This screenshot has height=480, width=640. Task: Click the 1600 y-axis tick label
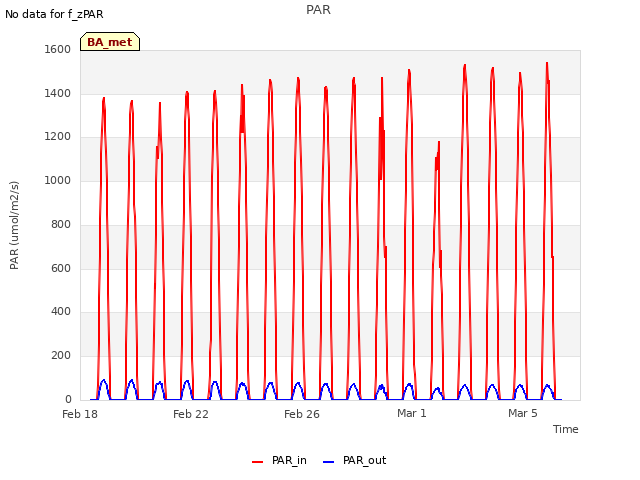(x=58, y=49)
